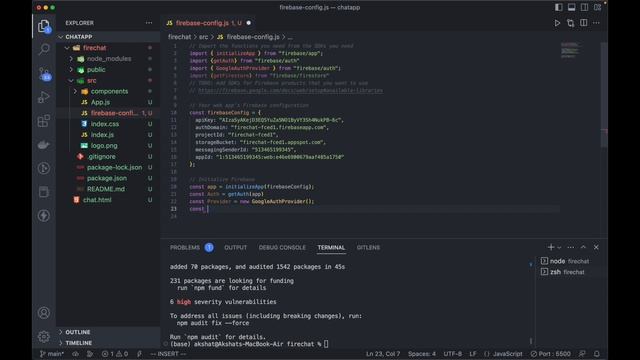
Task: Open logo.png in the explorer
Action: point(109,146)
